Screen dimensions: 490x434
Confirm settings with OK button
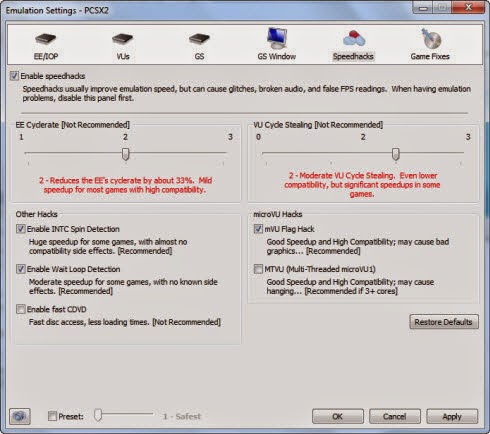(x=338, y=416)
